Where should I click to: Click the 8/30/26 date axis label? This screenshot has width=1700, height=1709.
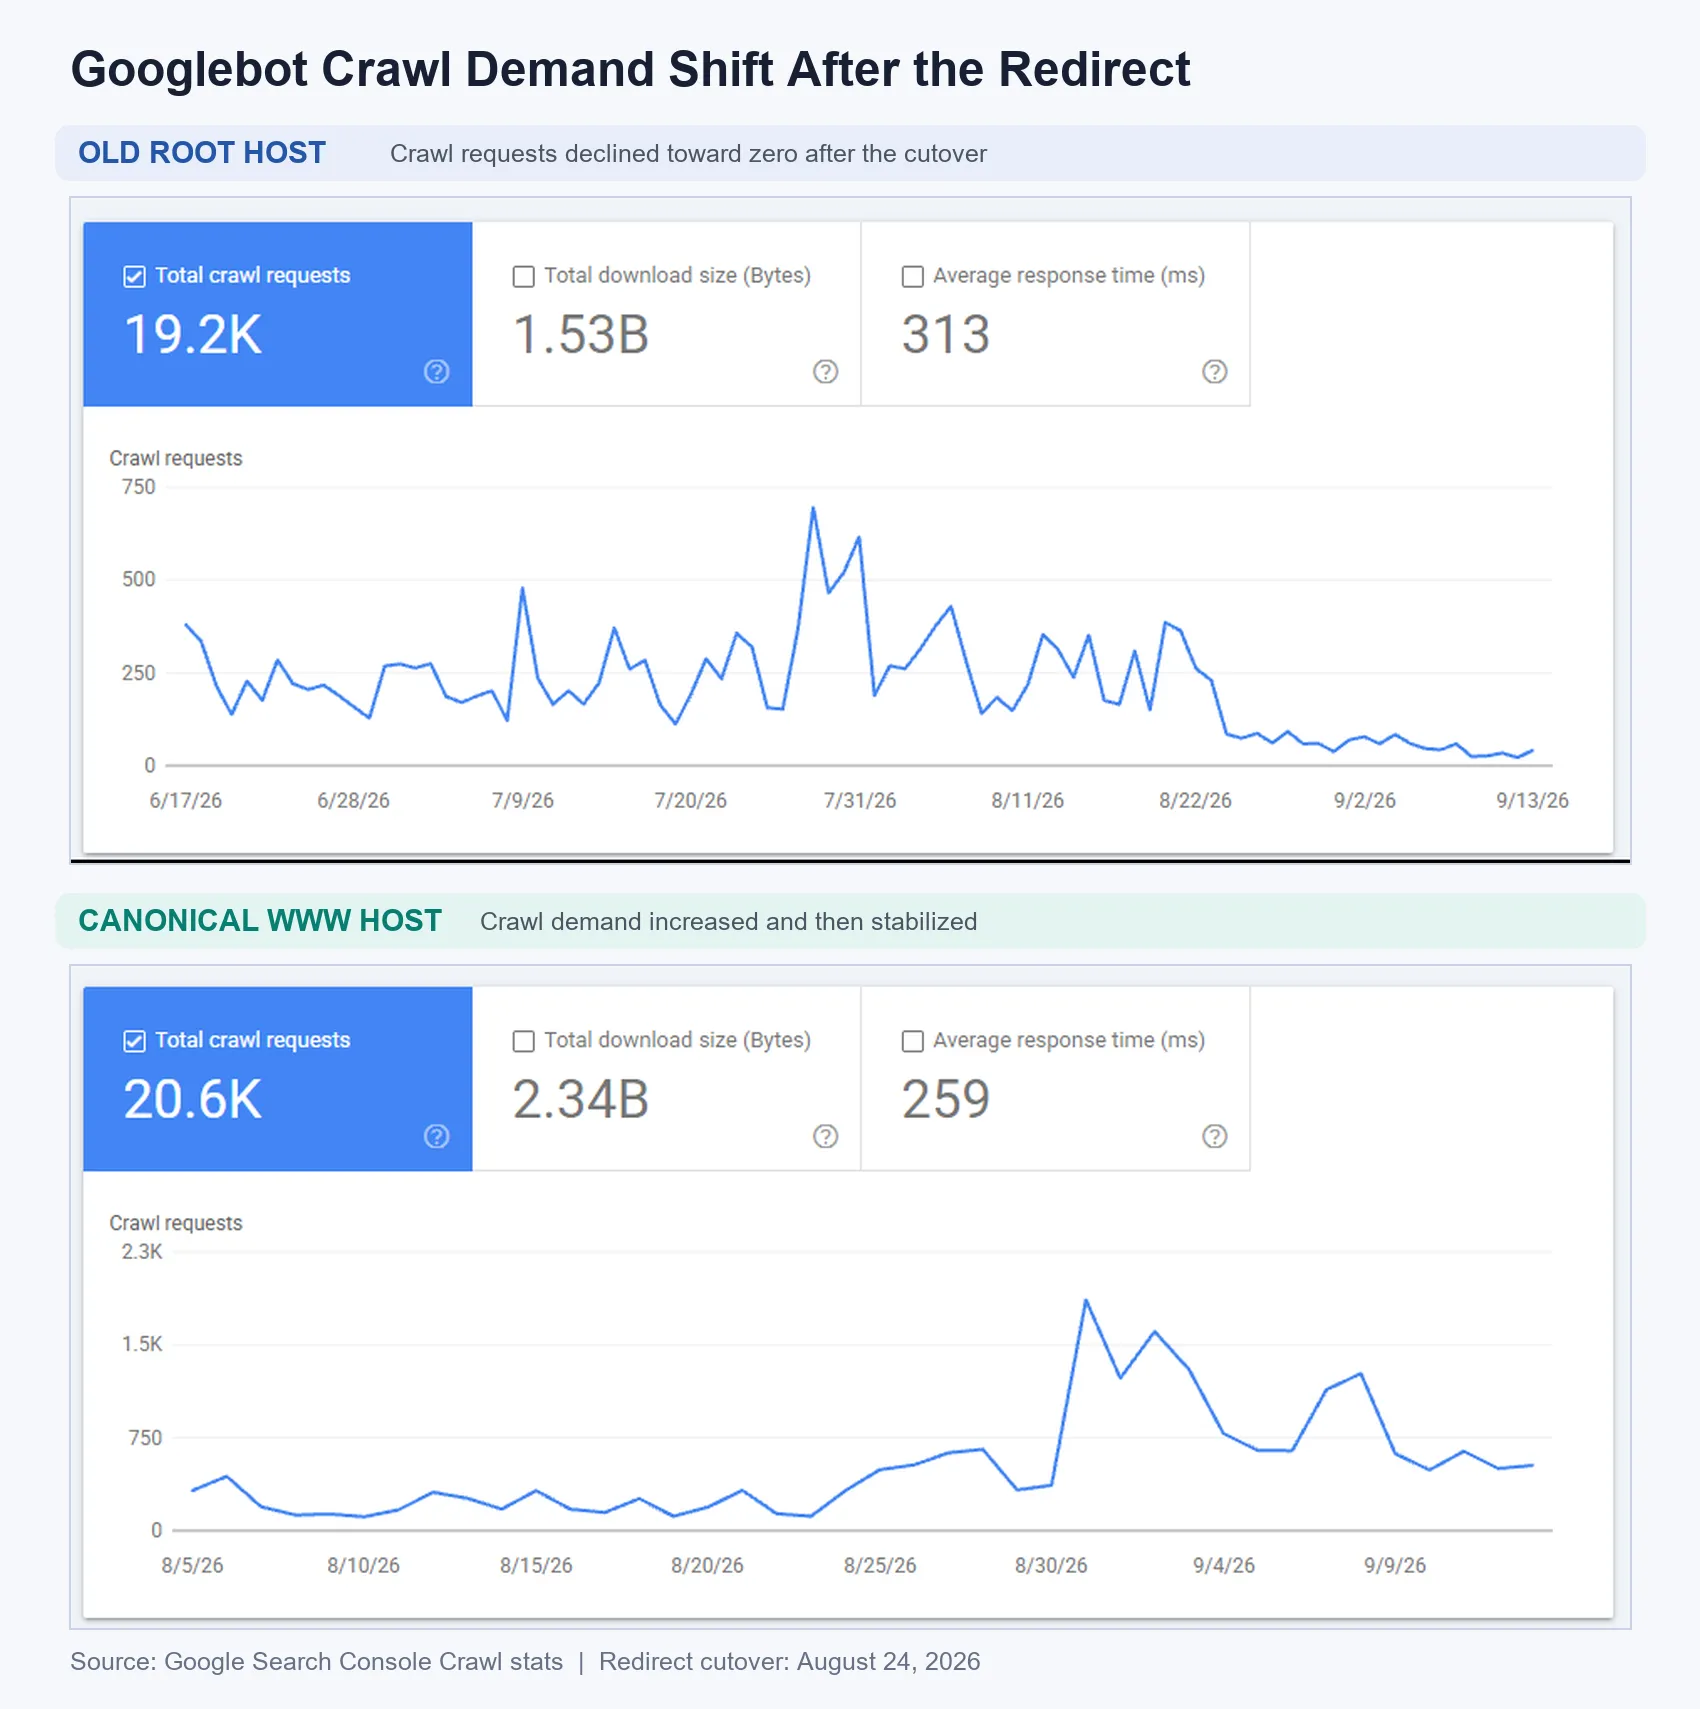click(1051, 1565)
